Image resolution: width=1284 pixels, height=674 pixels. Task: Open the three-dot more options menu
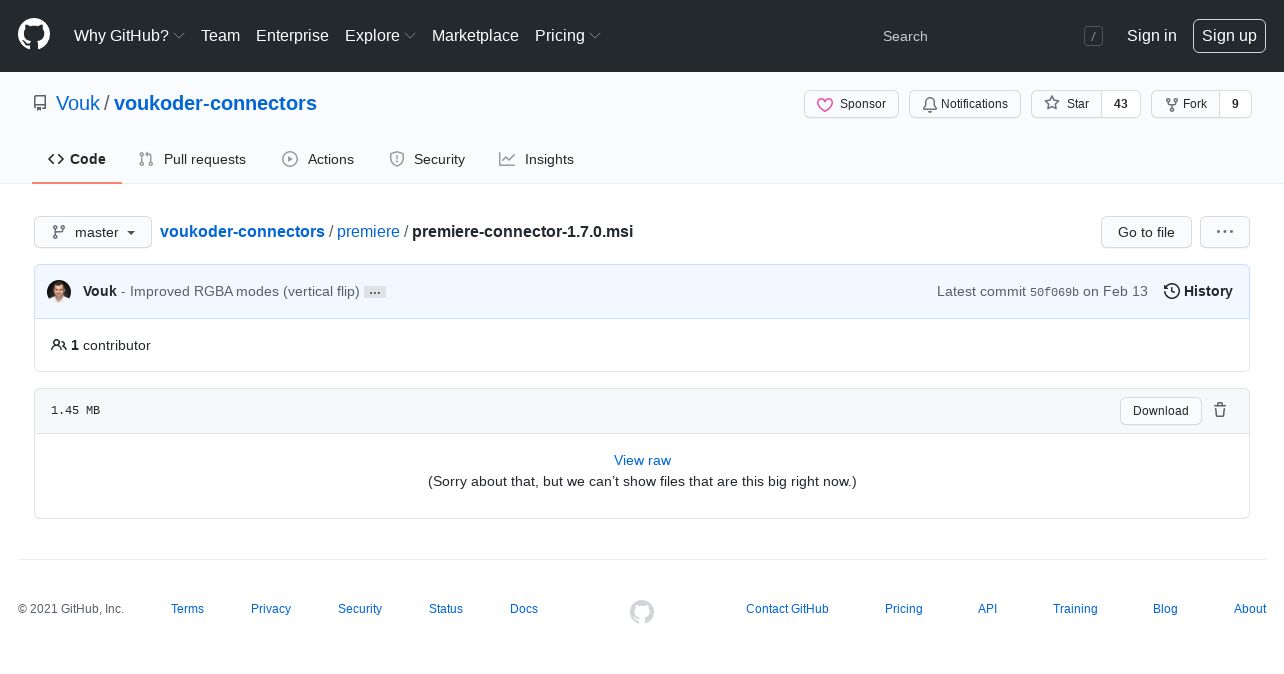pos(1225,232)
